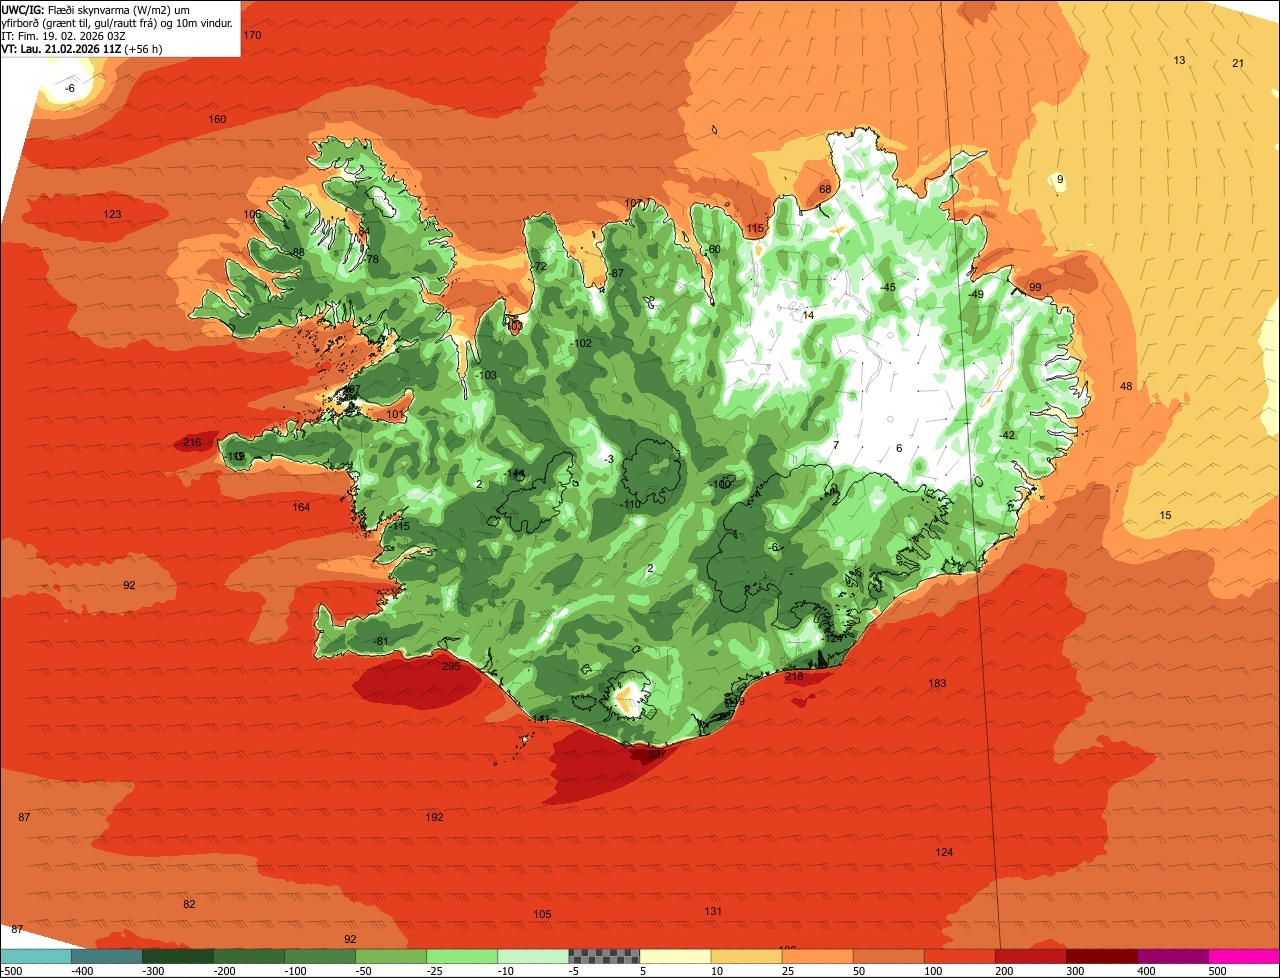1280x978 pixels.
Task: Click the map value '68' on the north coast
Action: pyautogui.click(x=825, y=189)
